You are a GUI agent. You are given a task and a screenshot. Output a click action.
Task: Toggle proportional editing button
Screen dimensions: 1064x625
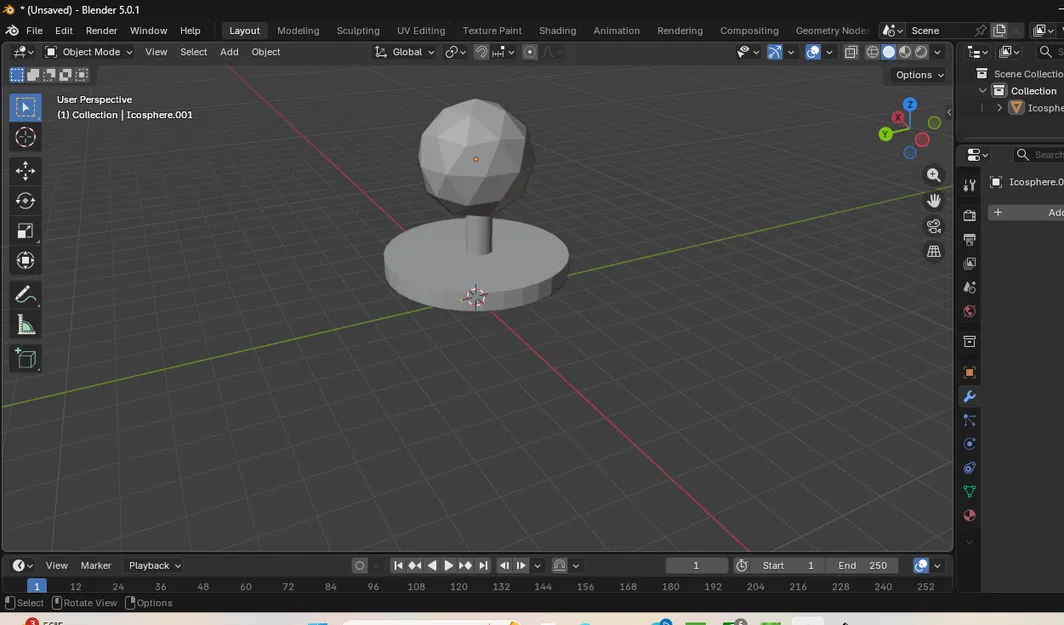(x=530, y=52)
